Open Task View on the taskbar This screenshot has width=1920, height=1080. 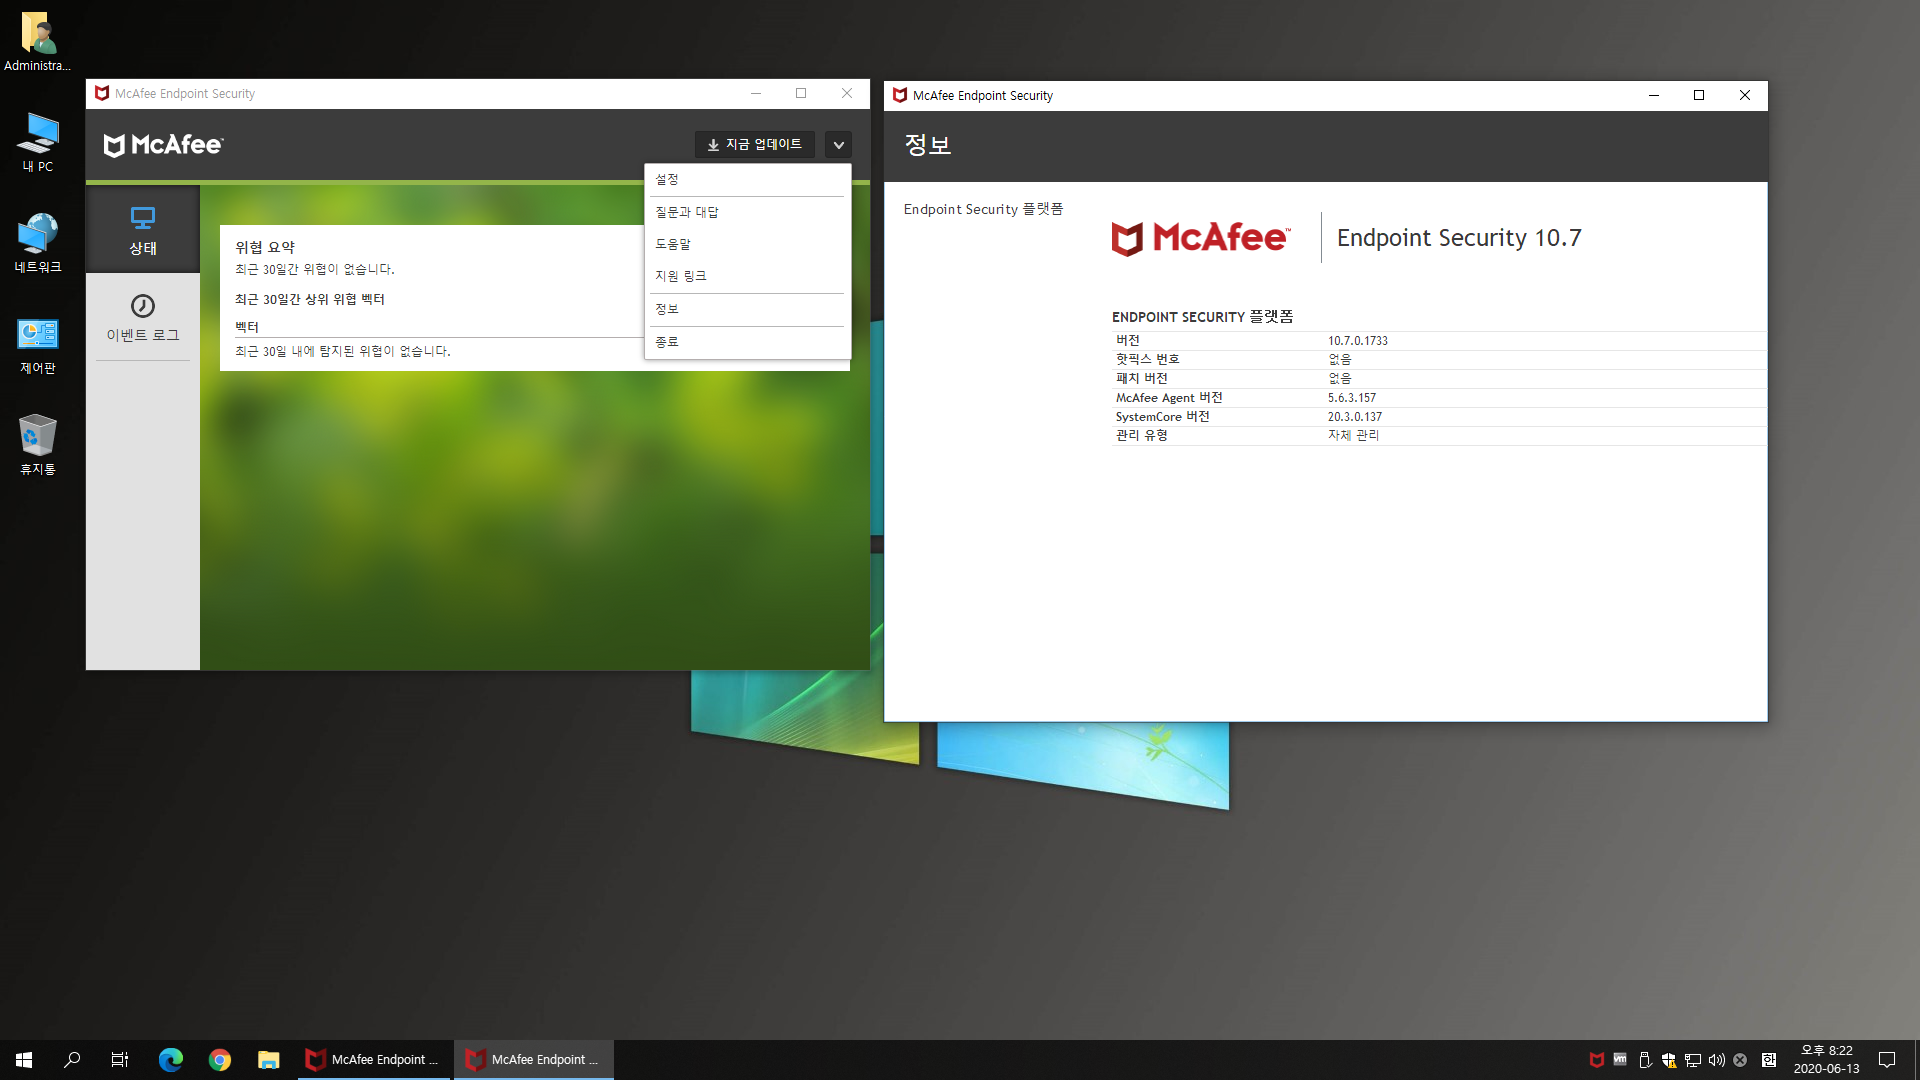120,1060
